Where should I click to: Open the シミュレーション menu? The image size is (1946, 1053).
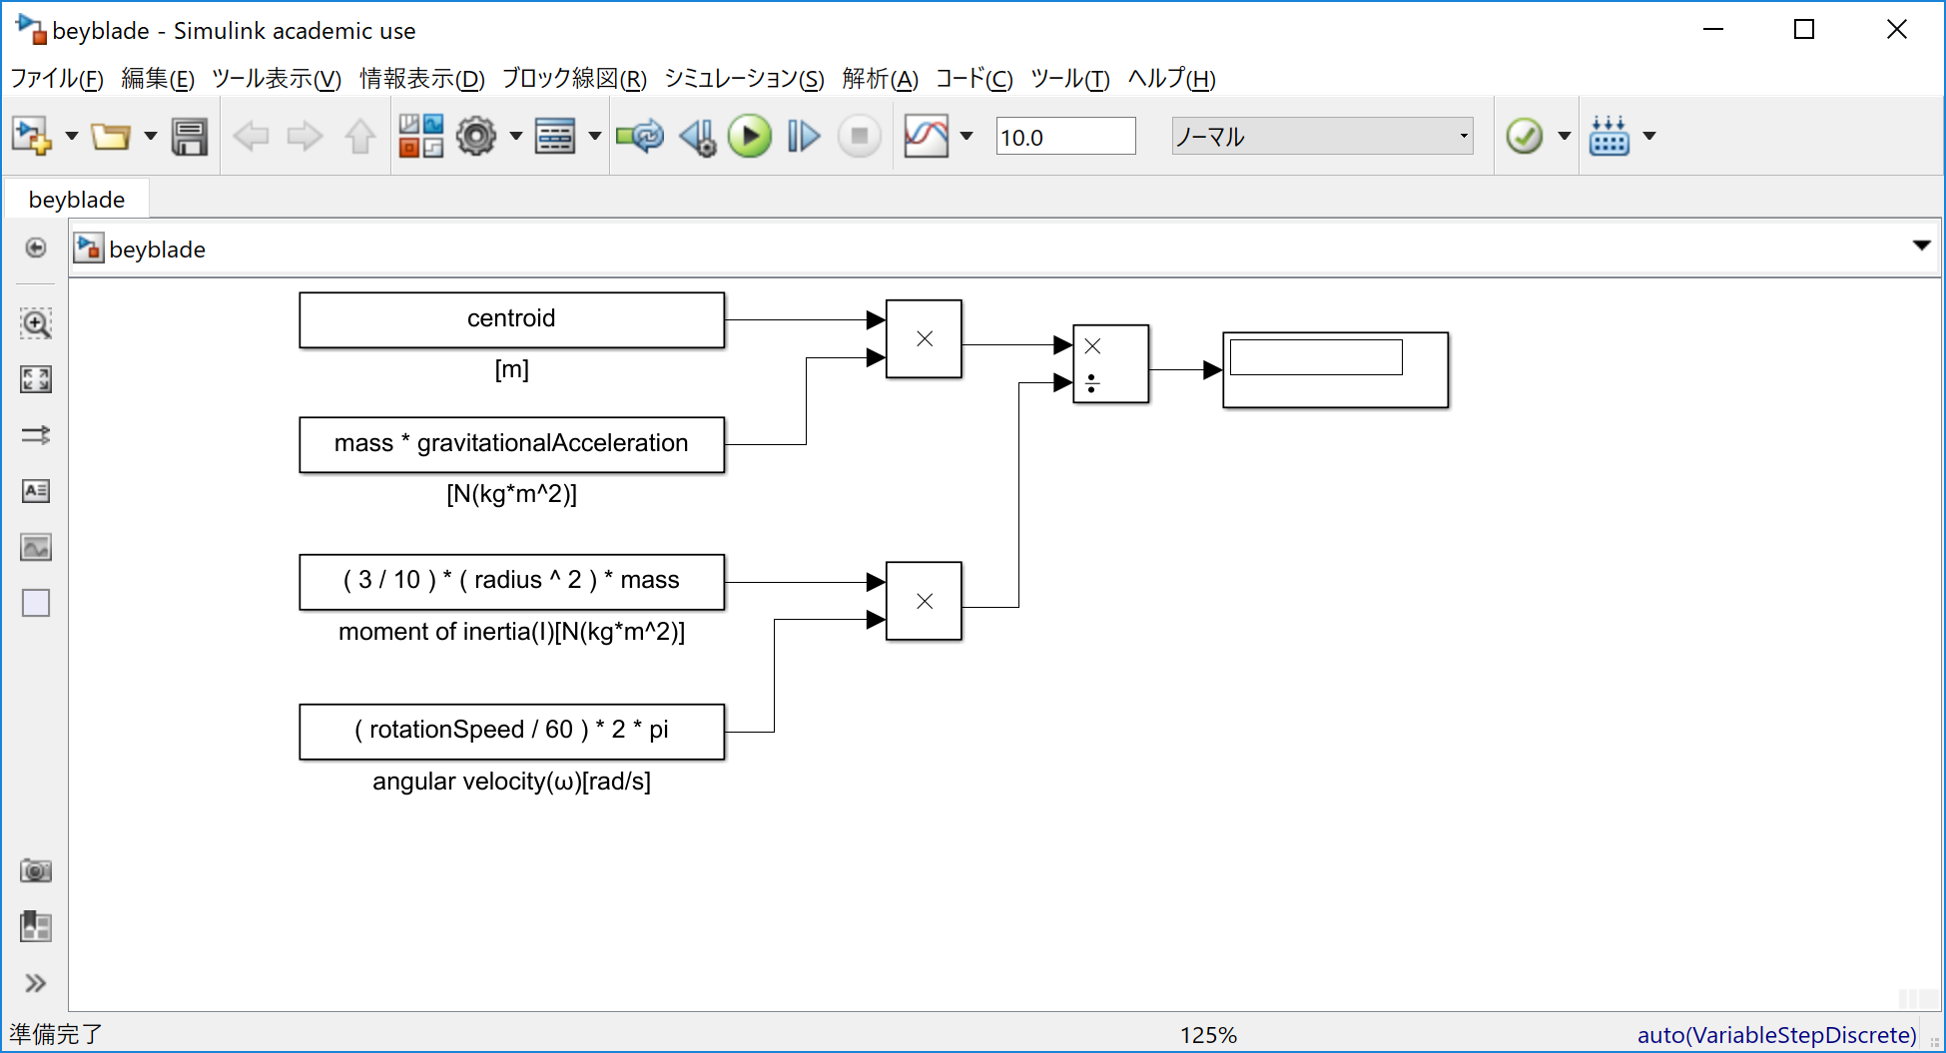pos(744,79)
